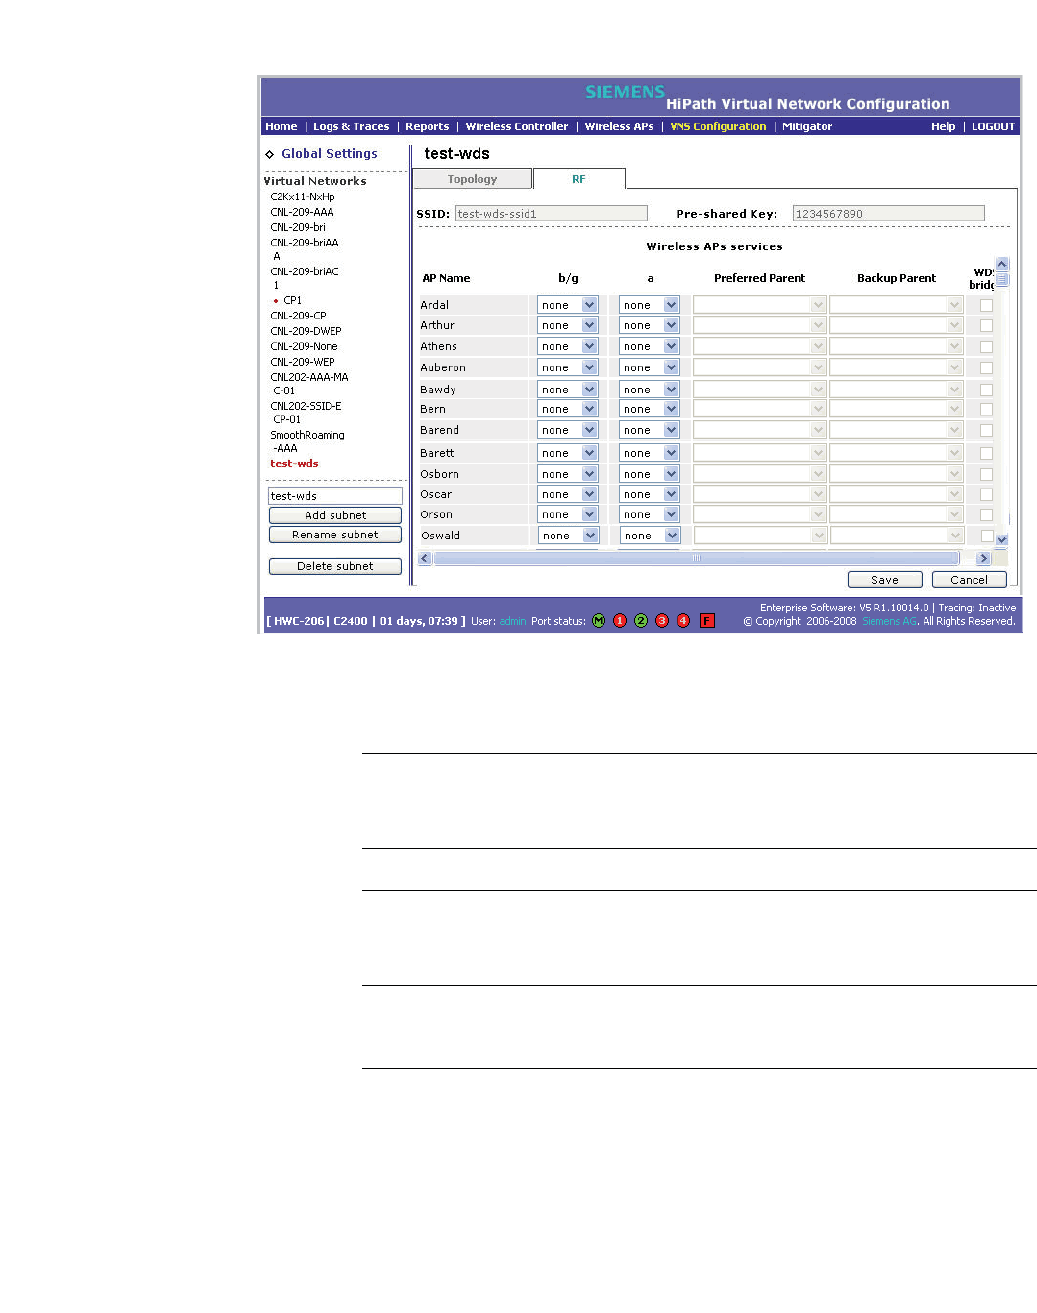
Task: Open Preferred Parent dropdown for Barend
Action: point(760,430)
